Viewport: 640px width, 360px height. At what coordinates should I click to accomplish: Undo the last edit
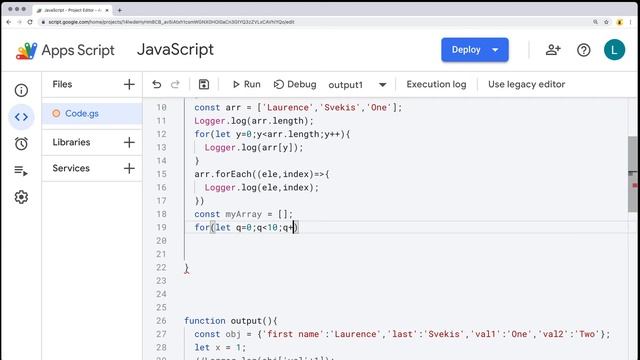click(x=157, y=84)
